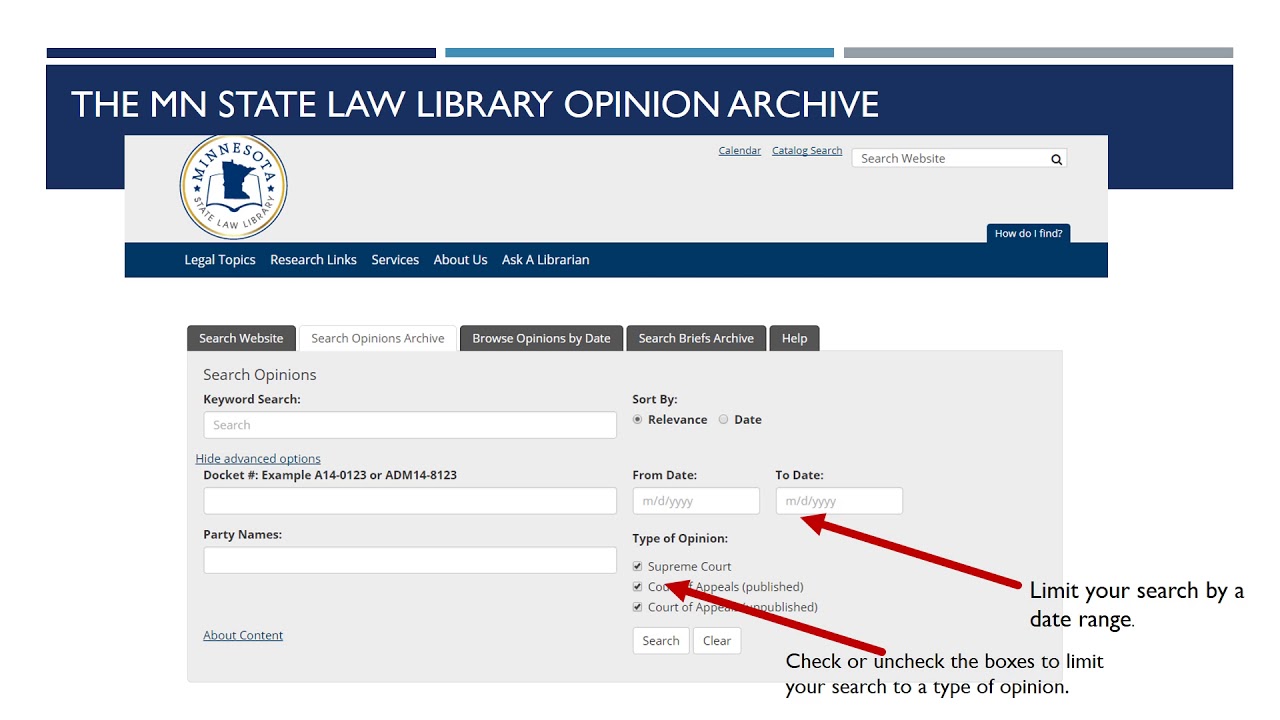Click the Search button below opinion types
The height and width of the screenshot is (720, 1280).
(x=661, y=641)
